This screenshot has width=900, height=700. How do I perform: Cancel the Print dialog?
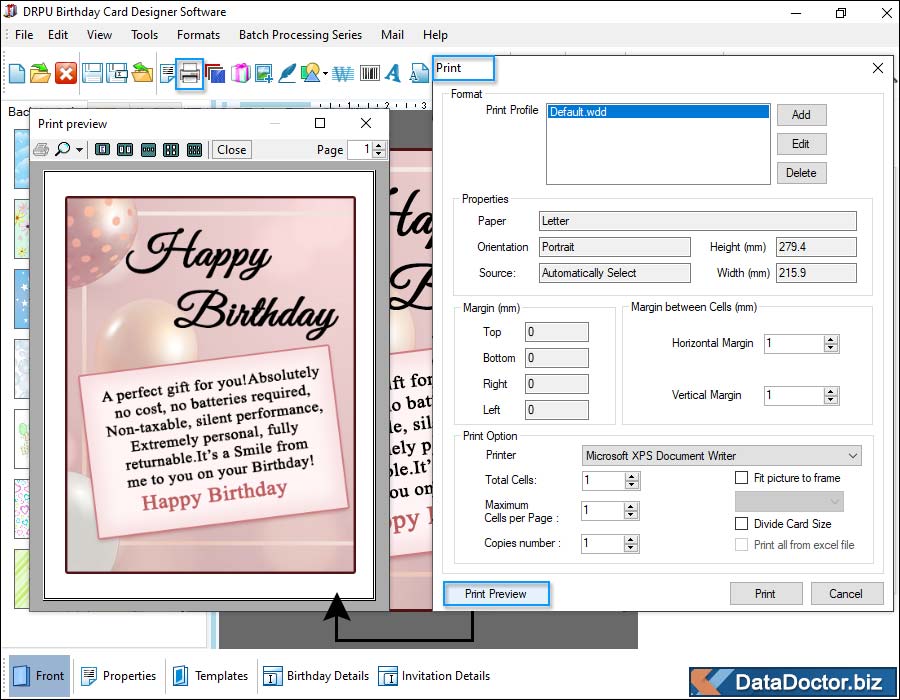(x=846, y=594)
